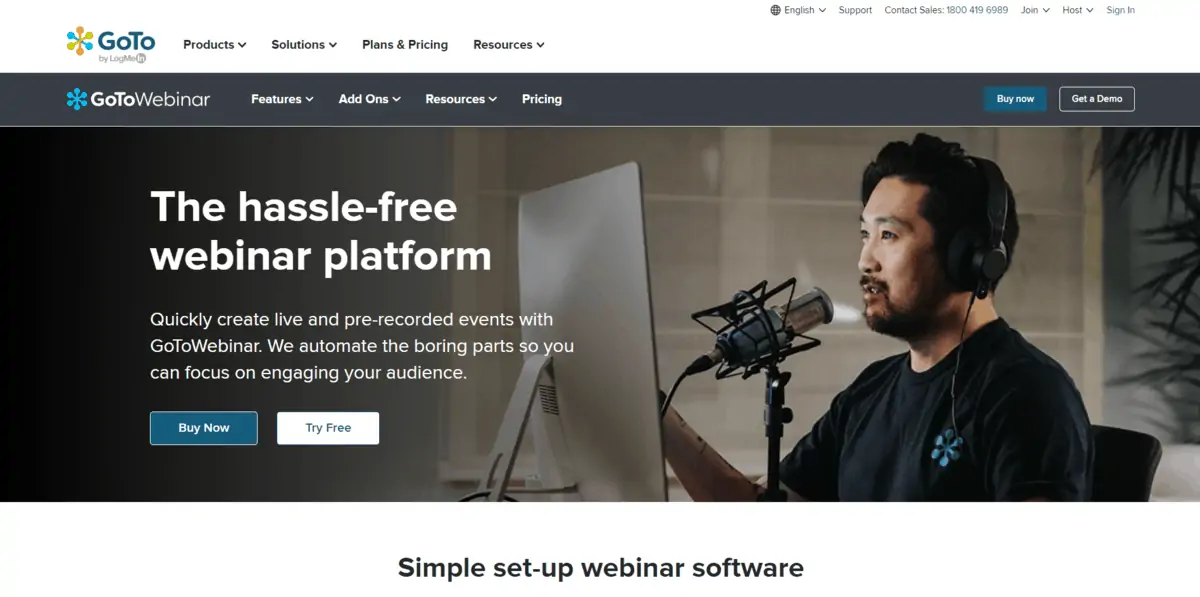Image resolution: width=1200 pixels, height=597 pixels.
Task: Expand the Solutions menu
Action: click(x=304, y=45)
